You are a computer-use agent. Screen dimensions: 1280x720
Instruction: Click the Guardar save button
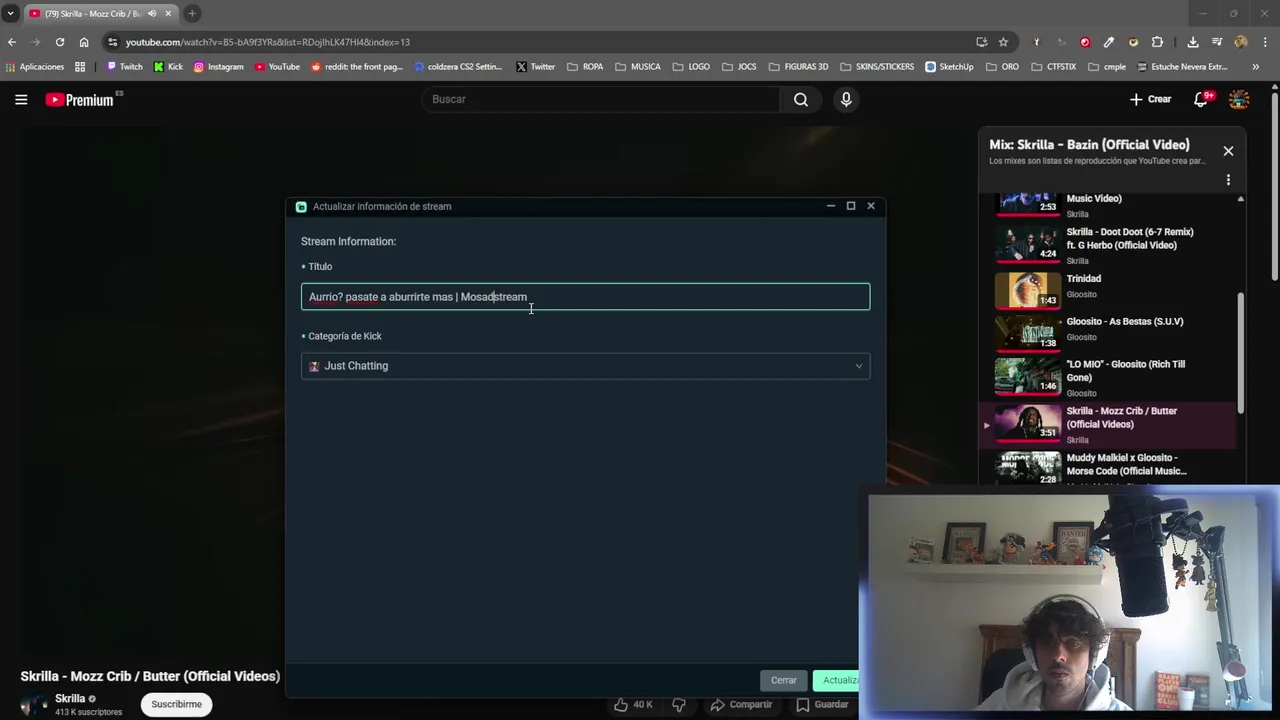pyautogui.click(x=822, y=704)
